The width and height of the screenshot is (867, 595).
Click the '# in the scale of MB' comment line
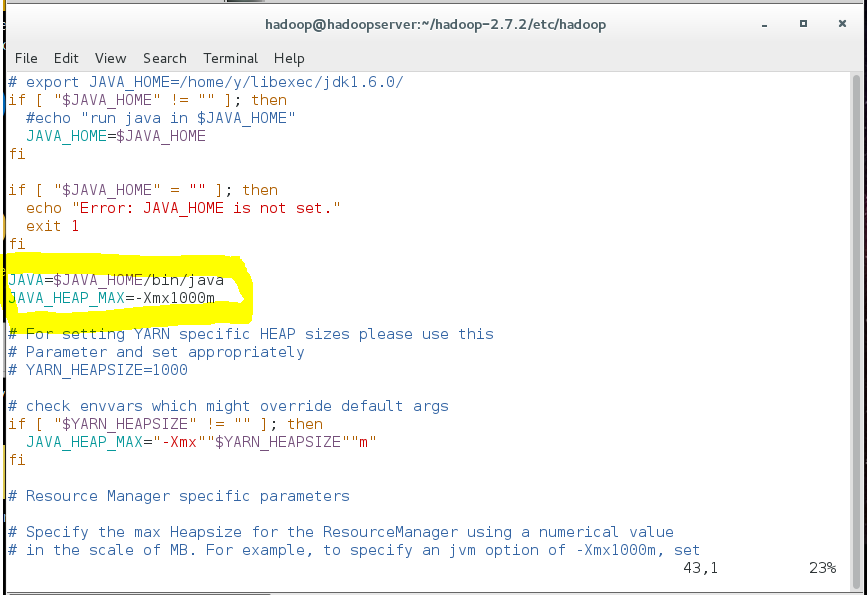pos(354,550)
